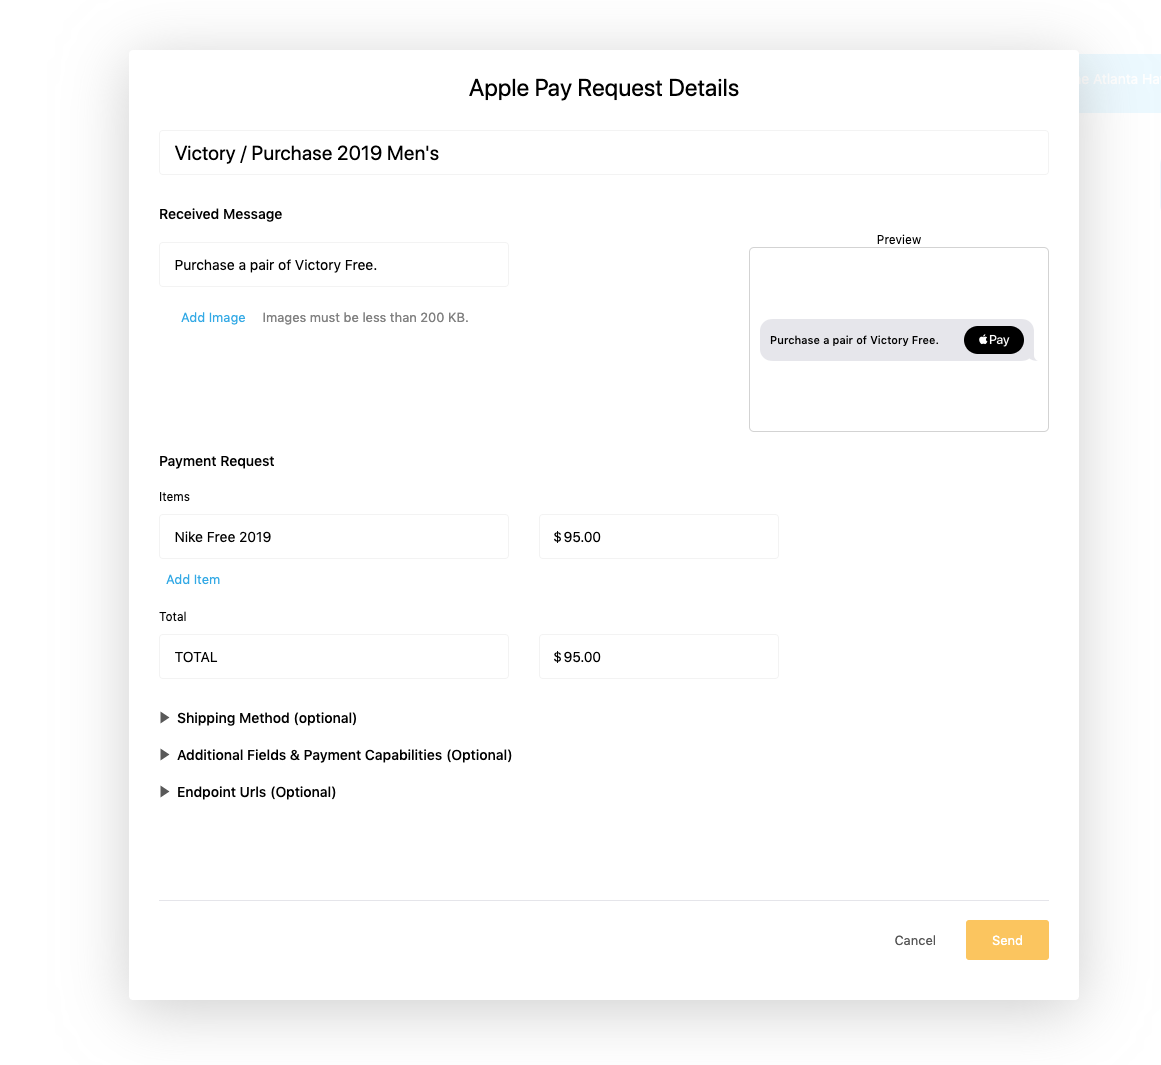
Task: Click the TOTAL label input field
Action: point(334,656)
